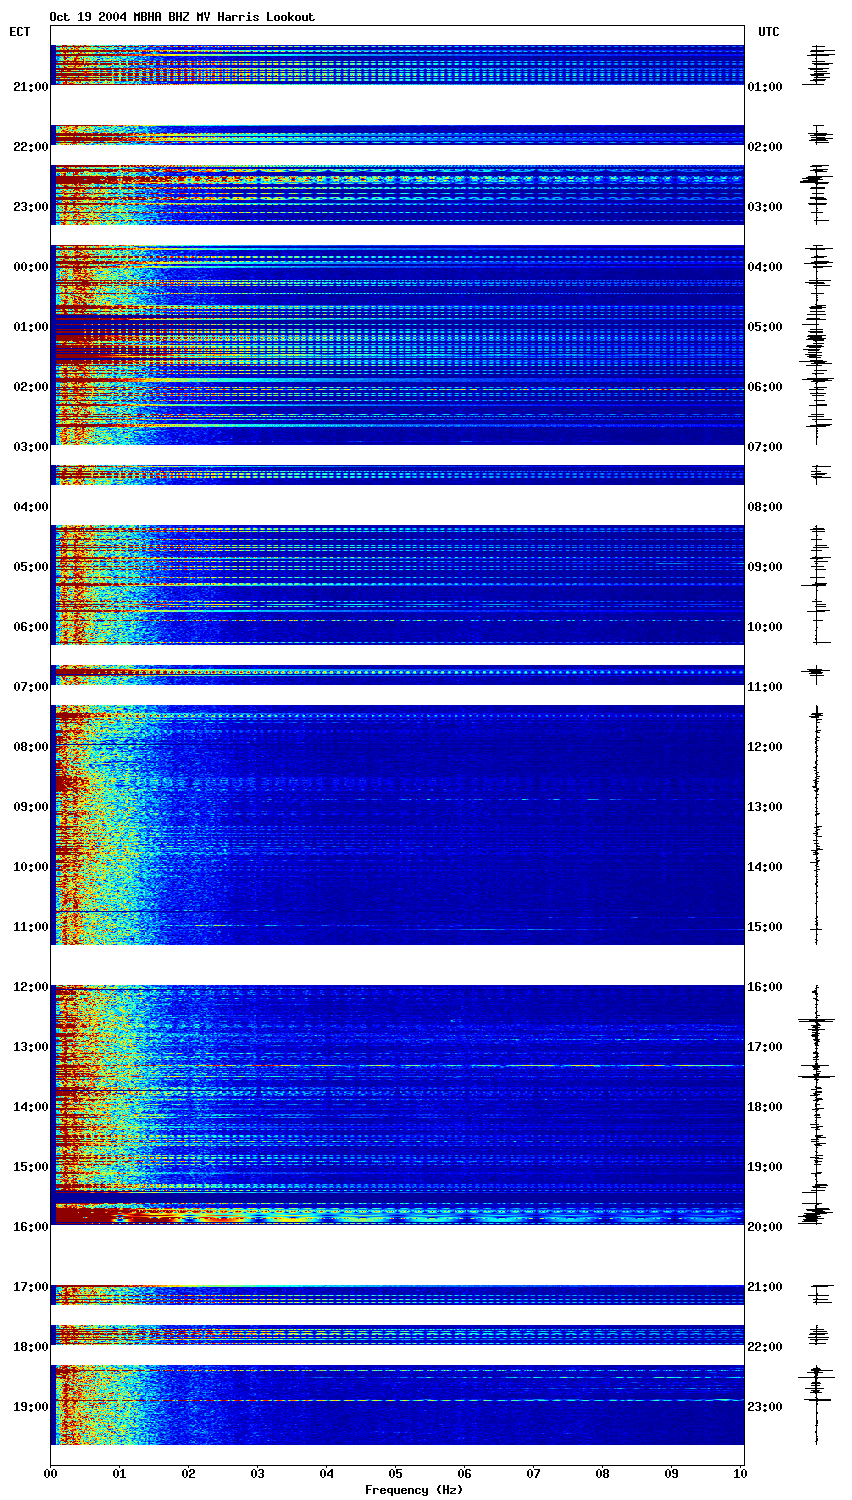Click the 'Frequency (Hz)' axis label
This screenshot has width=852, height=1500.
coord(414,1490)
